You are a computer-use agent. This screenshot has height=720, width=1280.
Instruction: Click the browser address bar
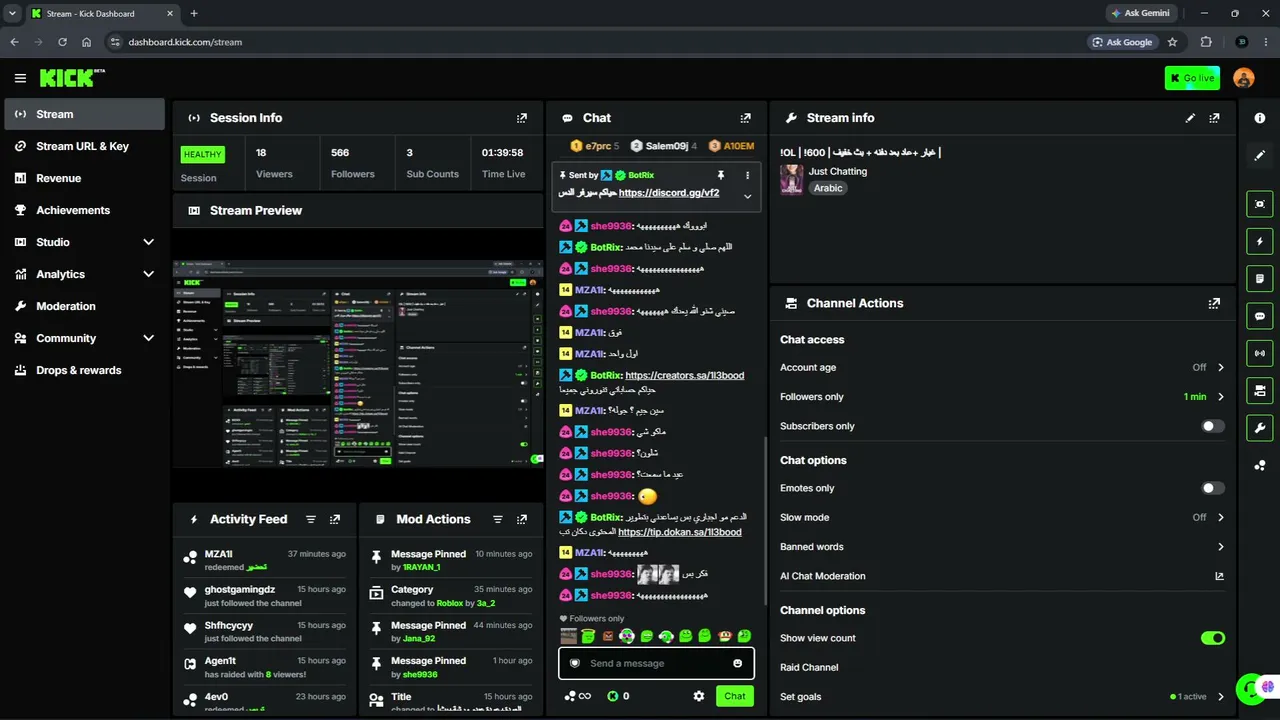point(590,42)
